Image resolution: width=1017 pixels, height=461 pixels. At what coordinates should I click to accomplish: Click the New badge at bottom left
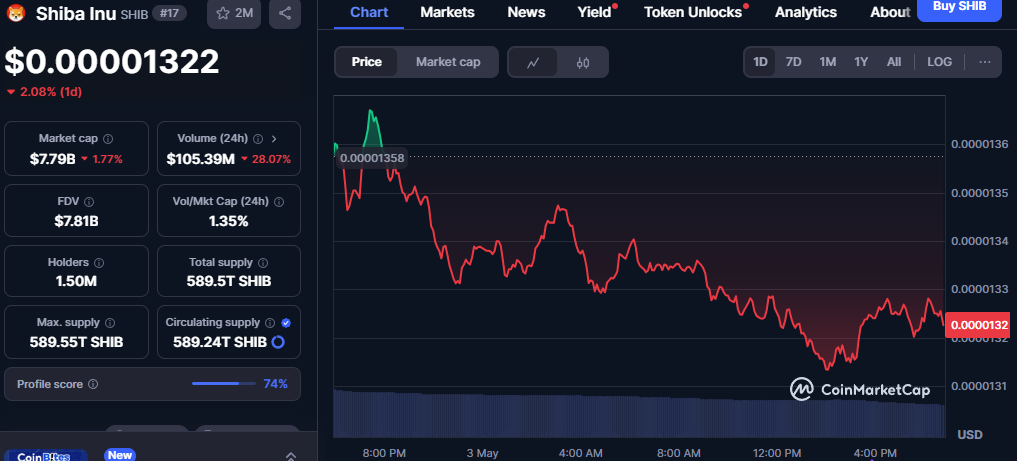click(119, 455)
